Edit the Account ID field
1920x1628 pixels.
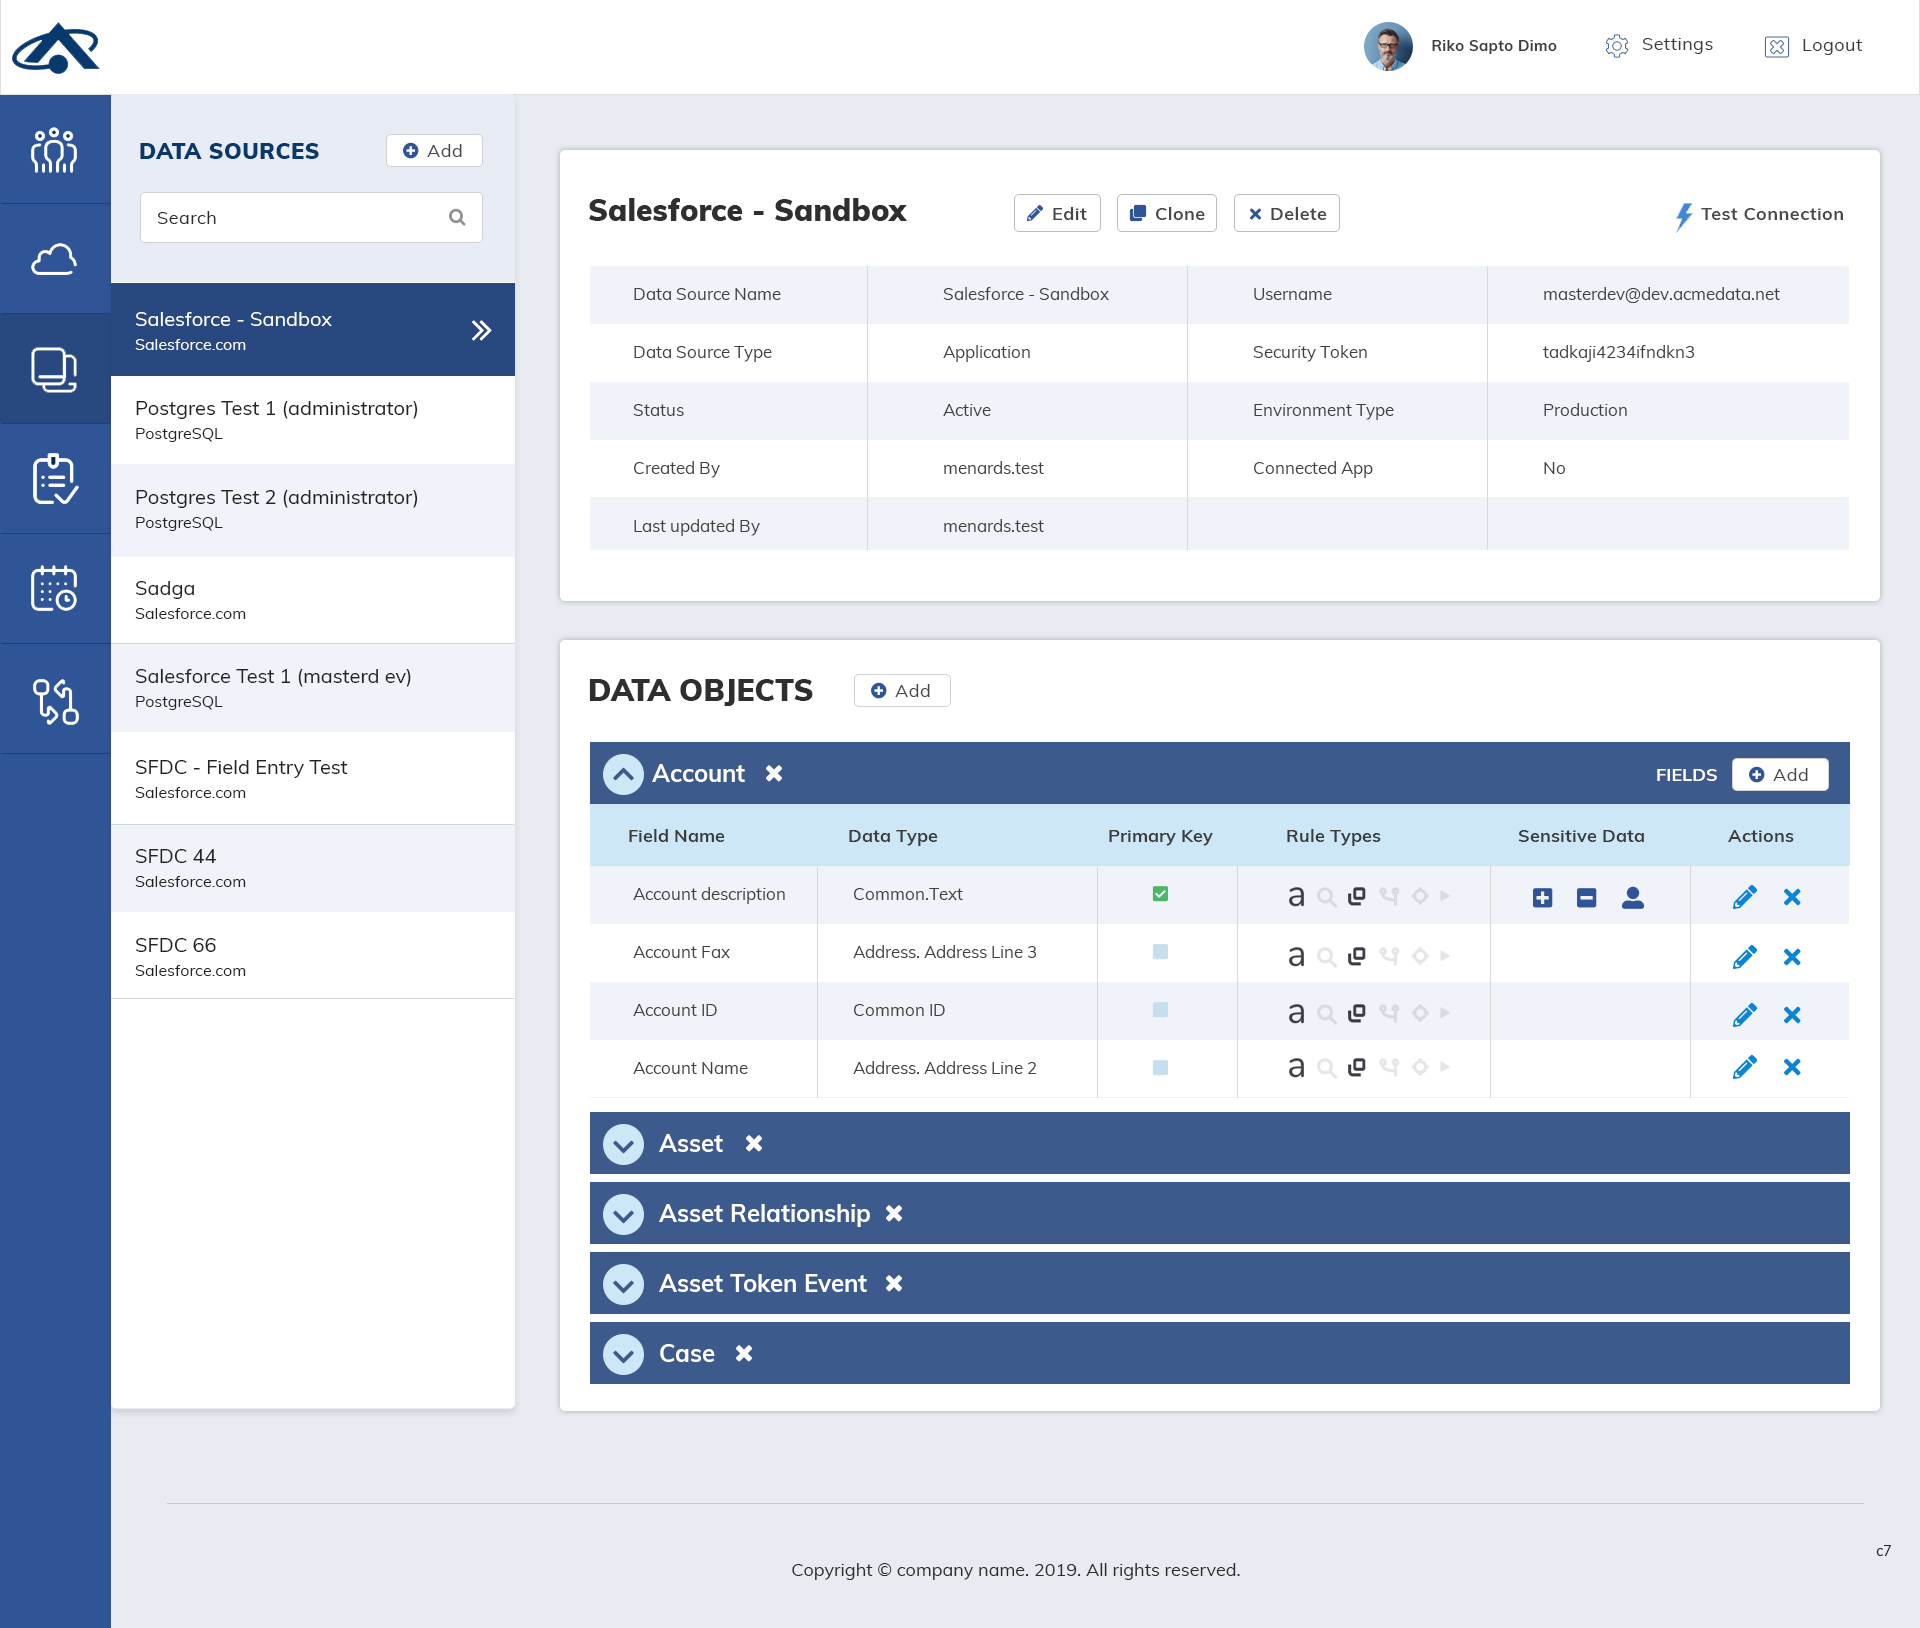pyautogui.click(x=1745, y=1015)
